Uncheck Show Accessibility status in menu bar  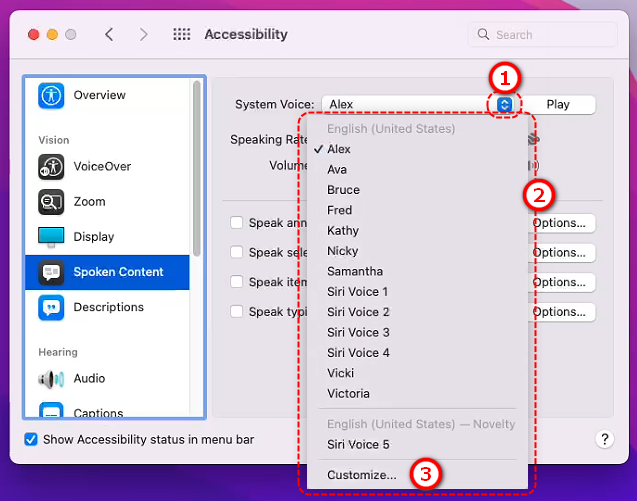coord(31,439)
